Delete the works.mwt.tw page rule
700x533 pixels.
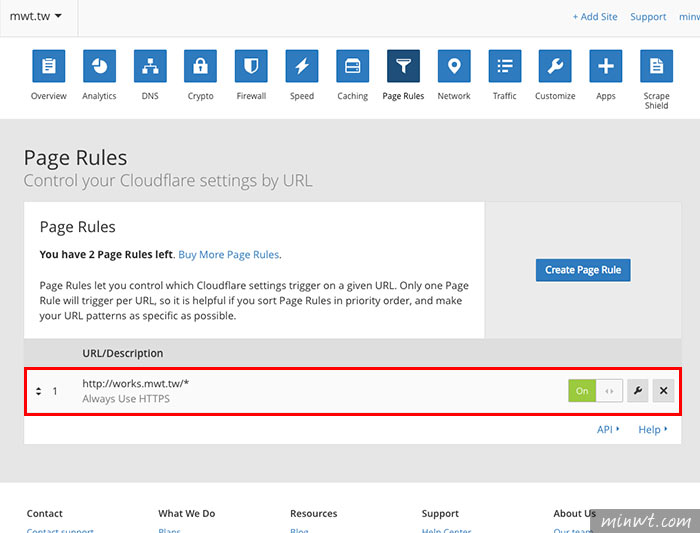click(x=663, y=391)
